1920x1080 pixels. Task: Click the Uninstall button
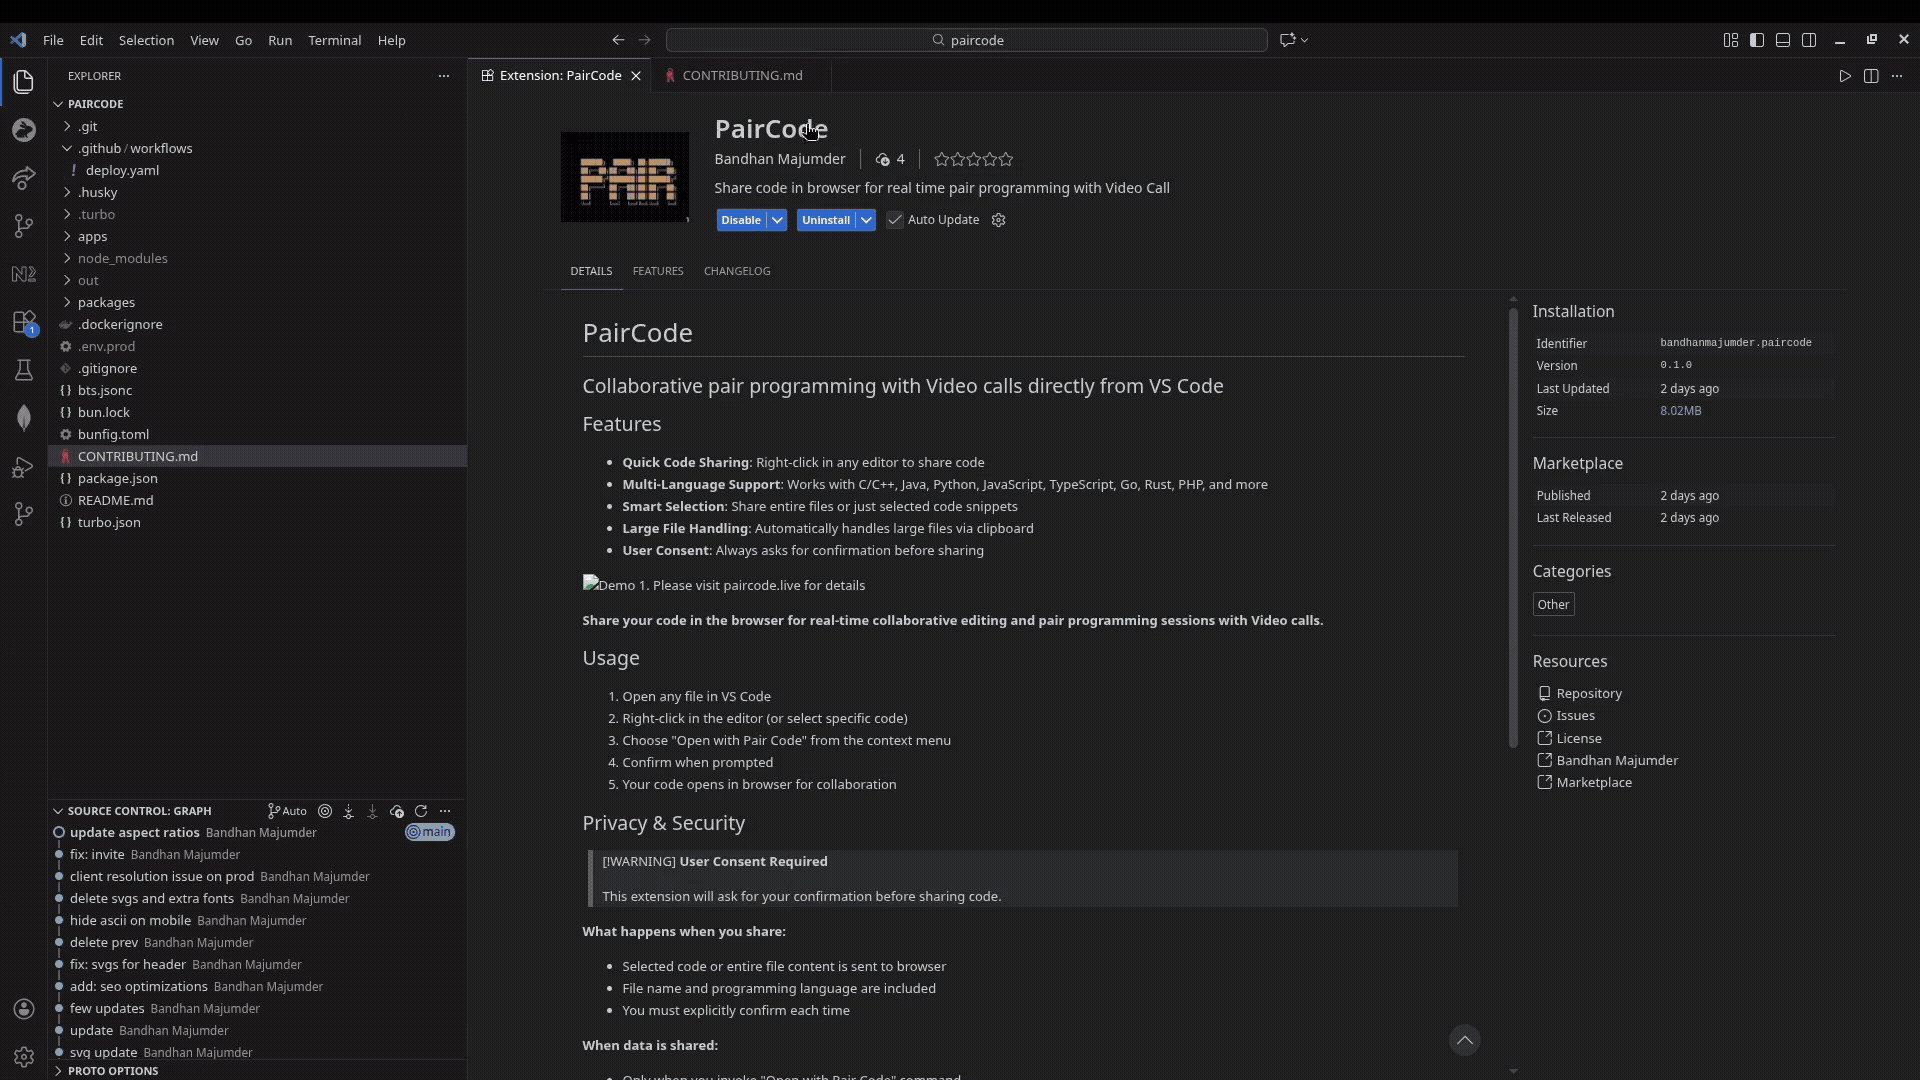[x=827, y=219]
